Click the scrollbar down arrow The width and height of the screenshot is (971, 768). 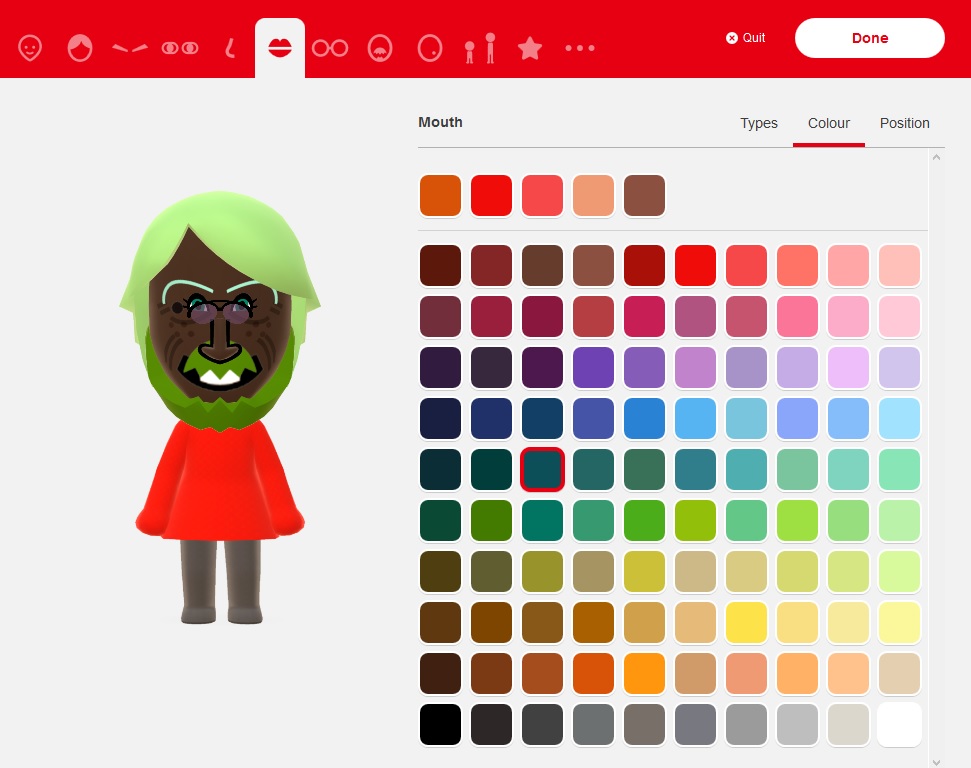[936, 762]
